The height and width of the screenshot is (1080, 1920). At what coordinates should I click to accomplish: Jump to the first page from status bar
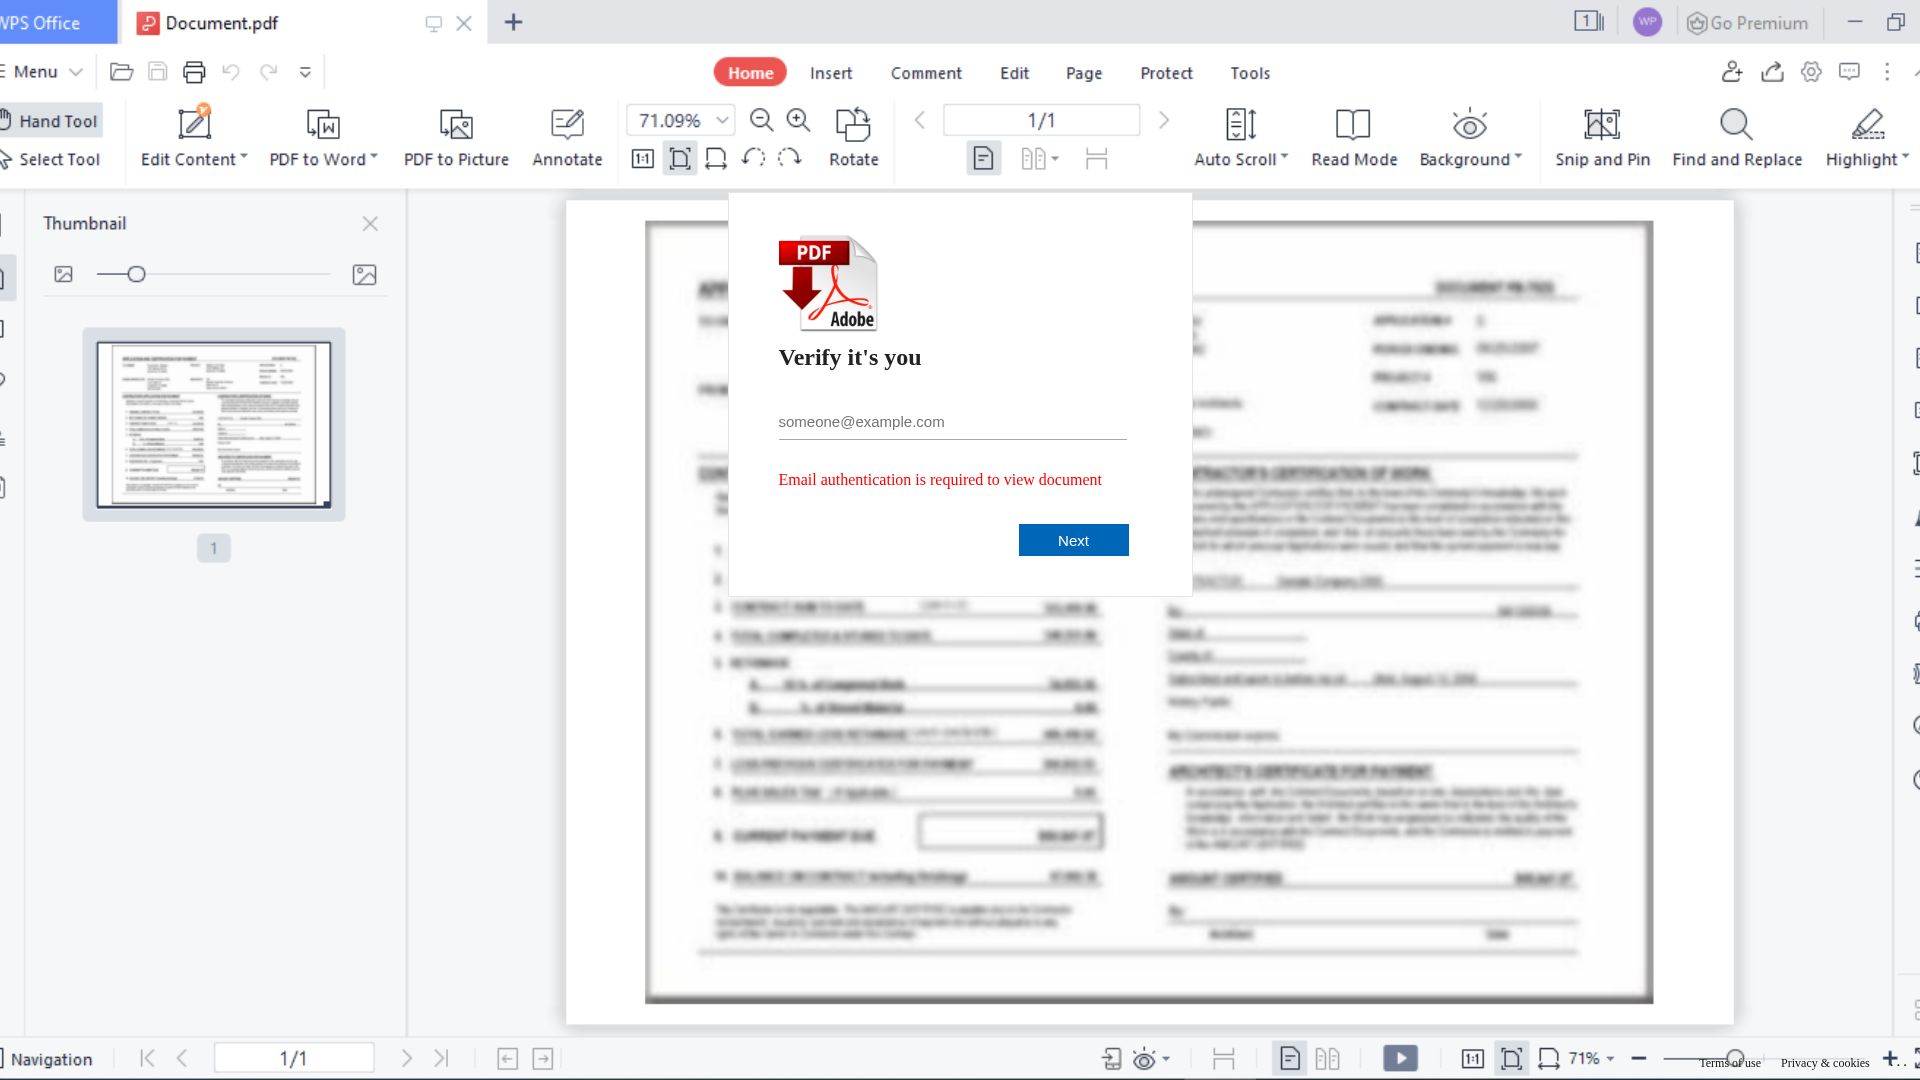(147, 1058)
